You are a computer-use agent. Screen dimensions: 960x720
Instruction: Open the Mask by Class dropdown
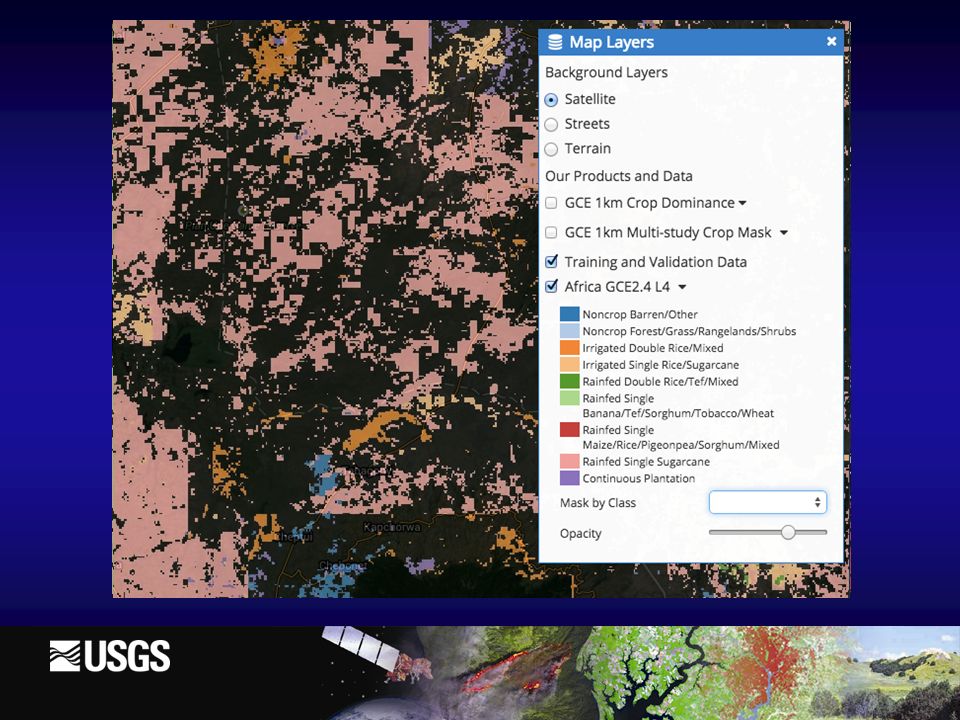click(x=768, y=502)
